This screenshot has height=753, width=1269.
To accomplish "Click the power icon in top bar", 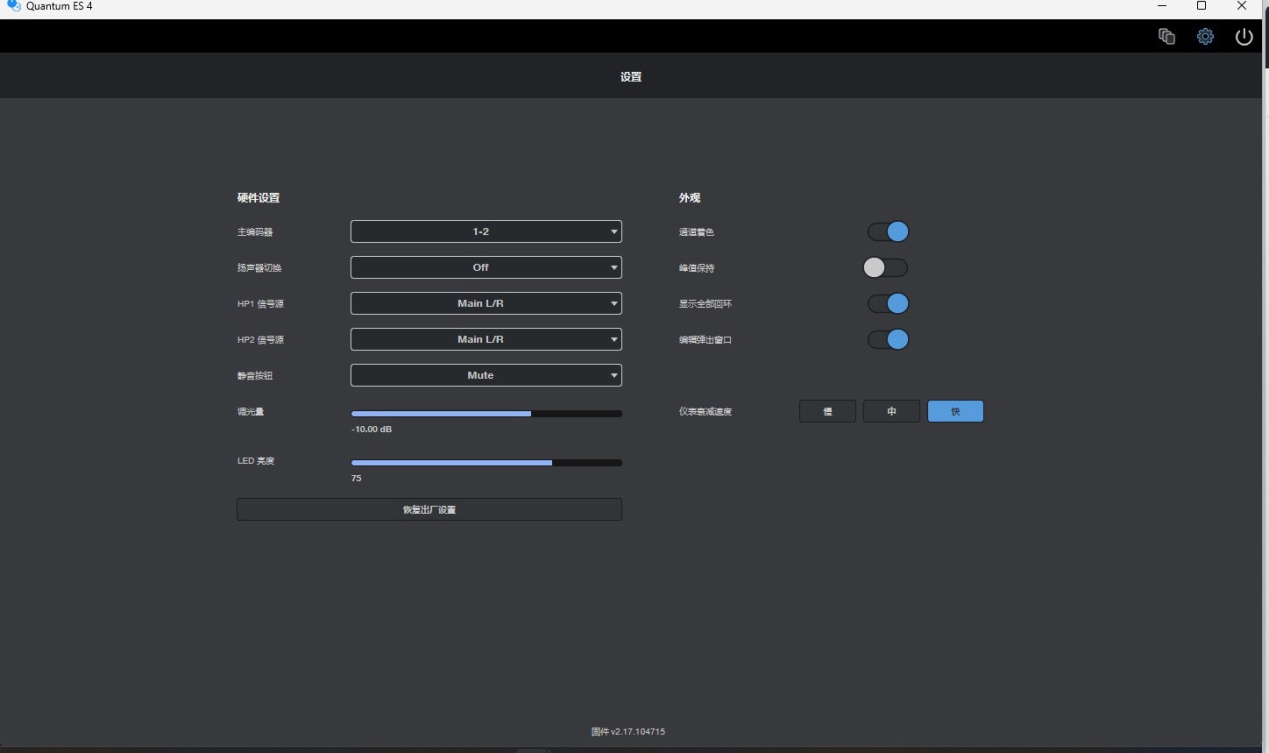I will pos(1244,37).
